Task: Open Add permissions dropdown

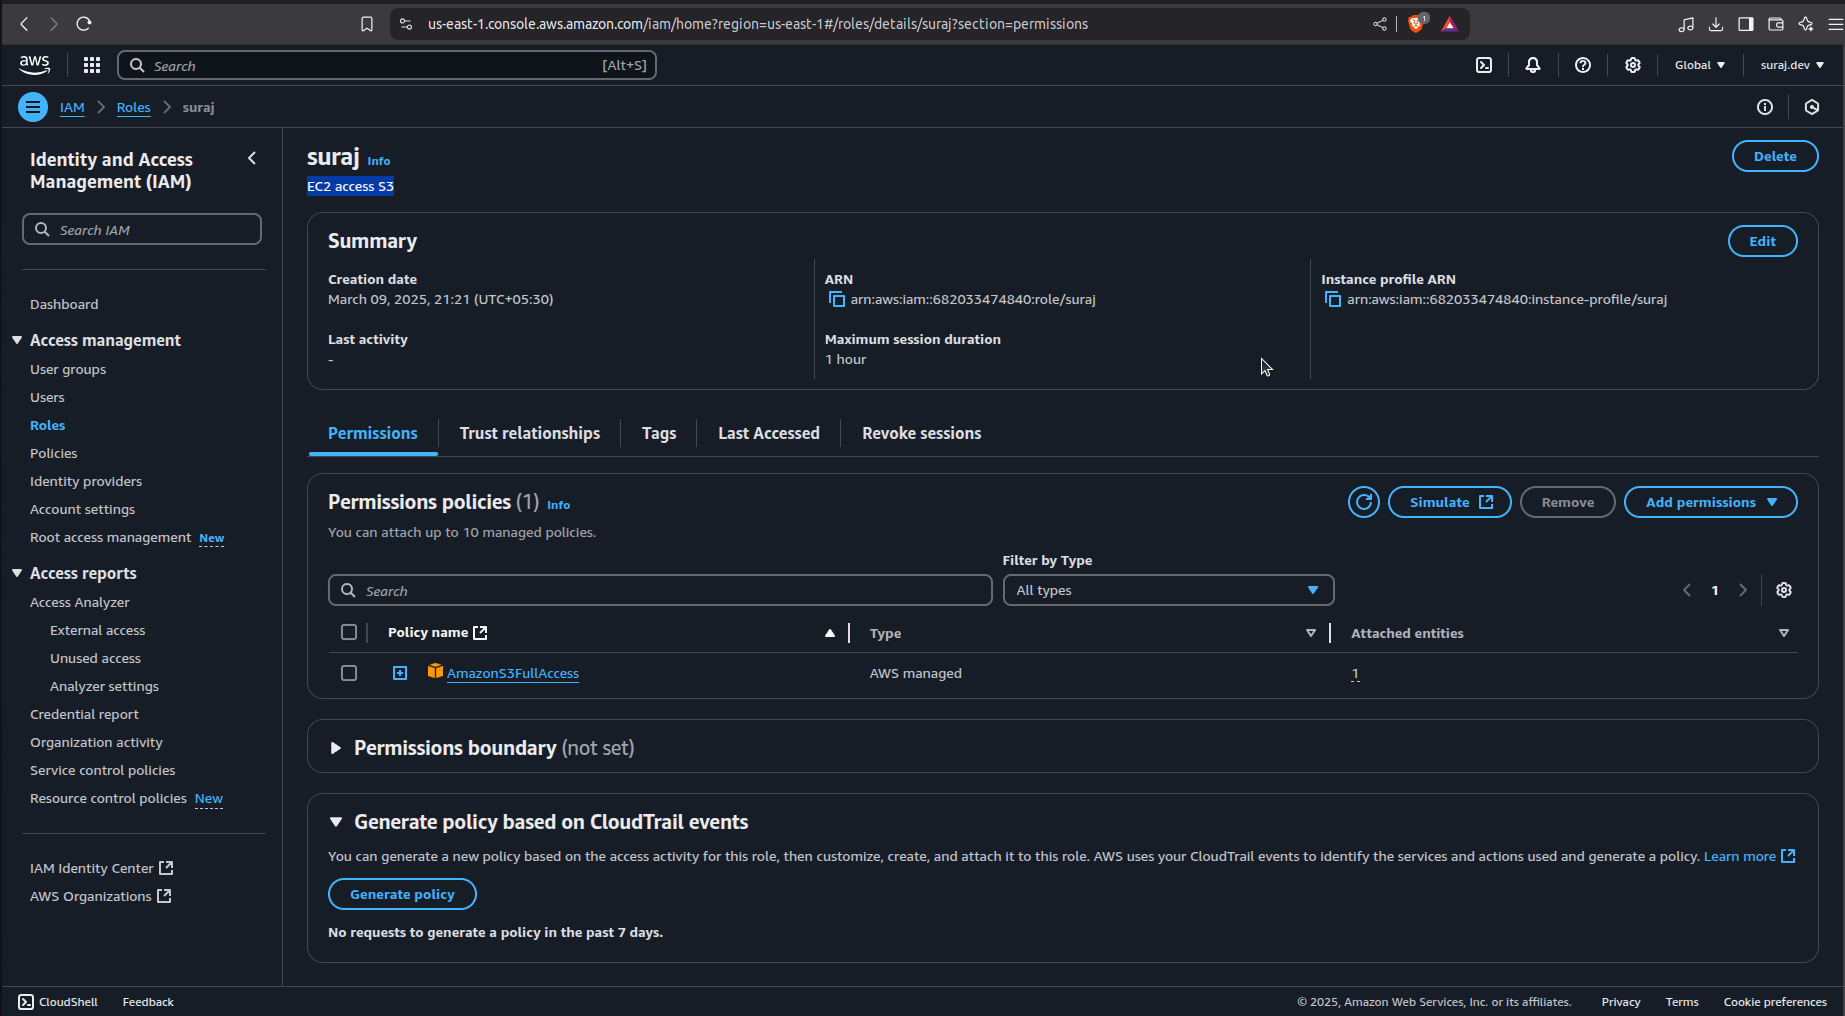Action: [1710, 502]
